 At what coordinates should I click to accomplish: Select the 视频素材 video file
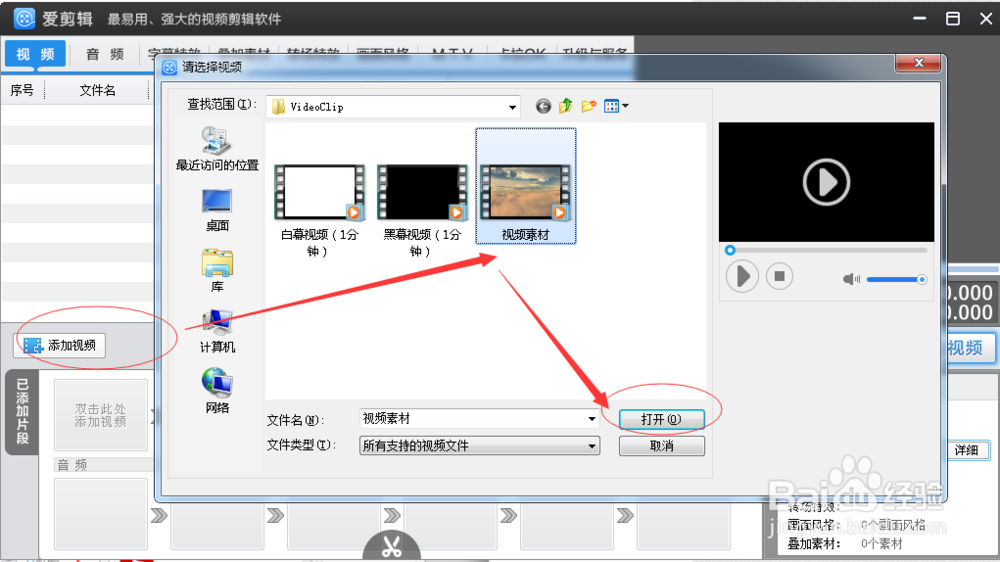pyautogui.click(x=526, y=186)
